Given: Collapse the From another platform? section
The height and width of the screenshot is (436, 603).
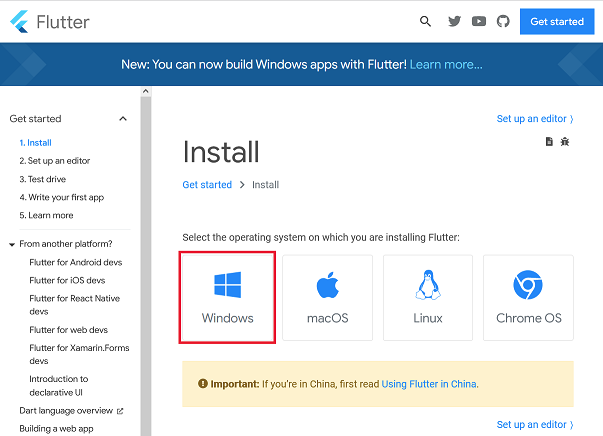Looking at the screenshot, I should [x=12, y=245].
